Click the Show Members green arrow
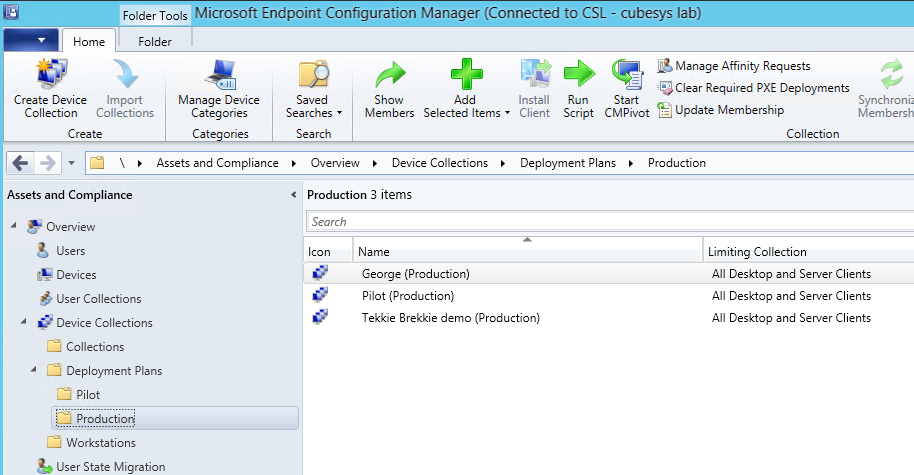914x475 pixels. (389, 76)
